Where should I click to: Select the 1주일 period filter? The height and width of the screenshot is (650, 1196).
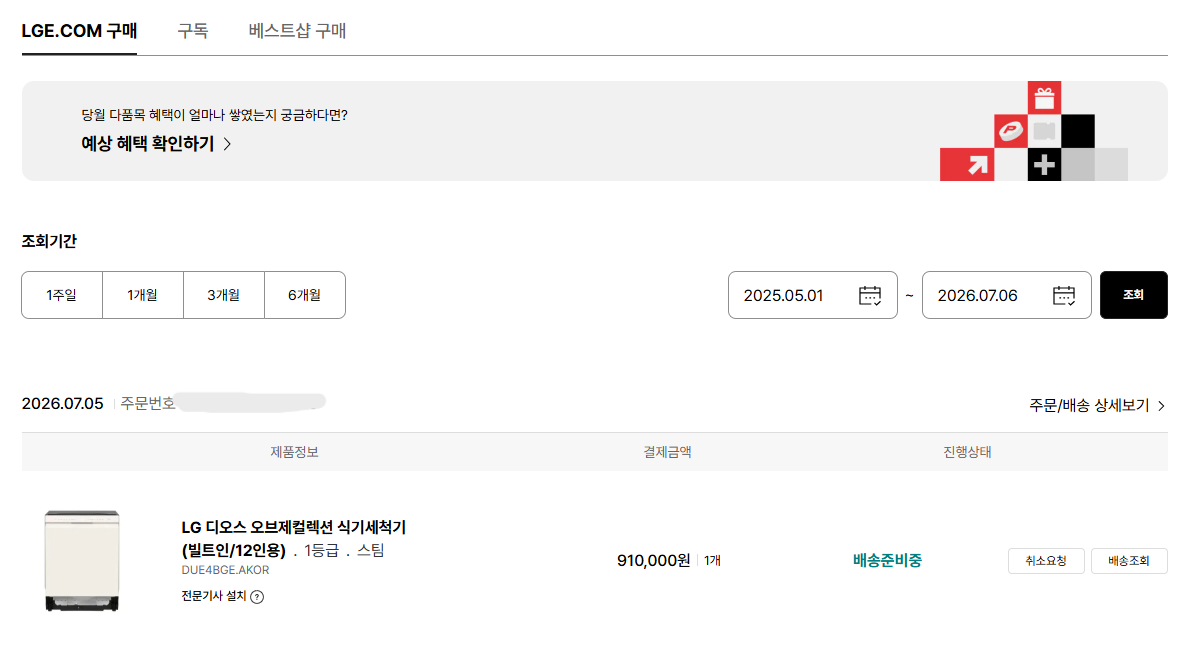[62, 294]
